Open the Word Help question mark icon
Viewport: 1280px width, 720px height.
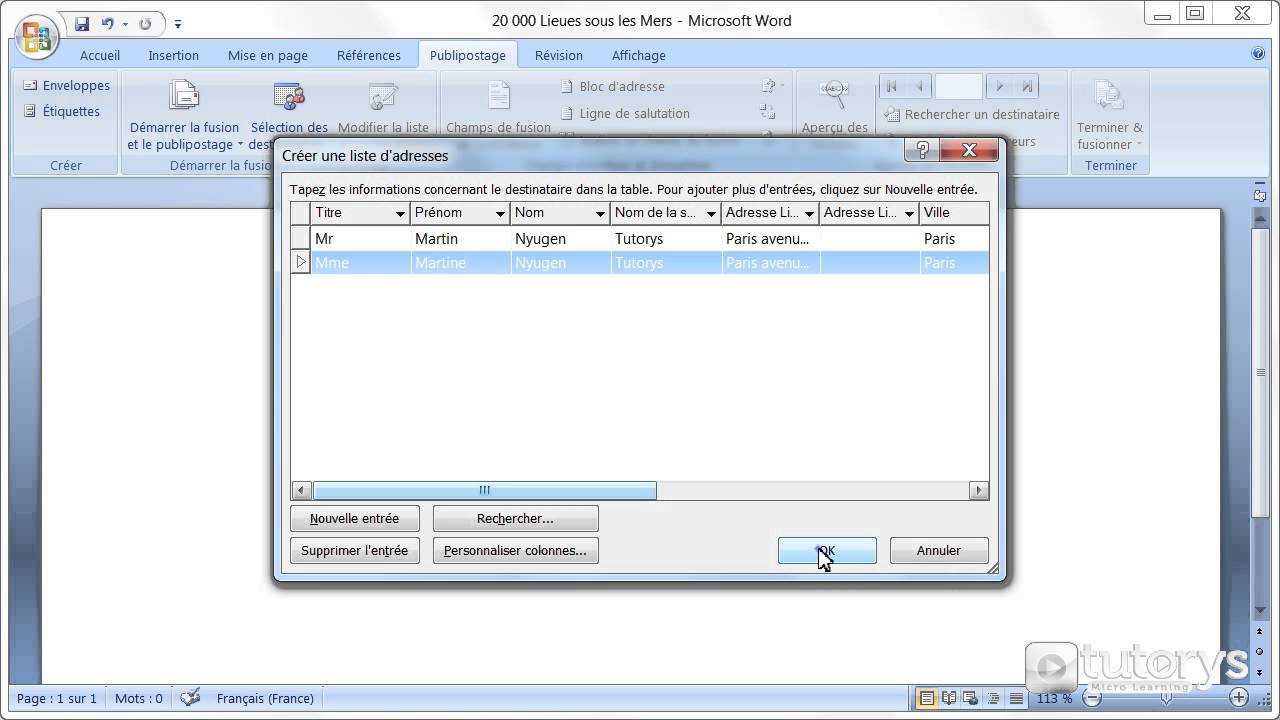coord(1258,54)
